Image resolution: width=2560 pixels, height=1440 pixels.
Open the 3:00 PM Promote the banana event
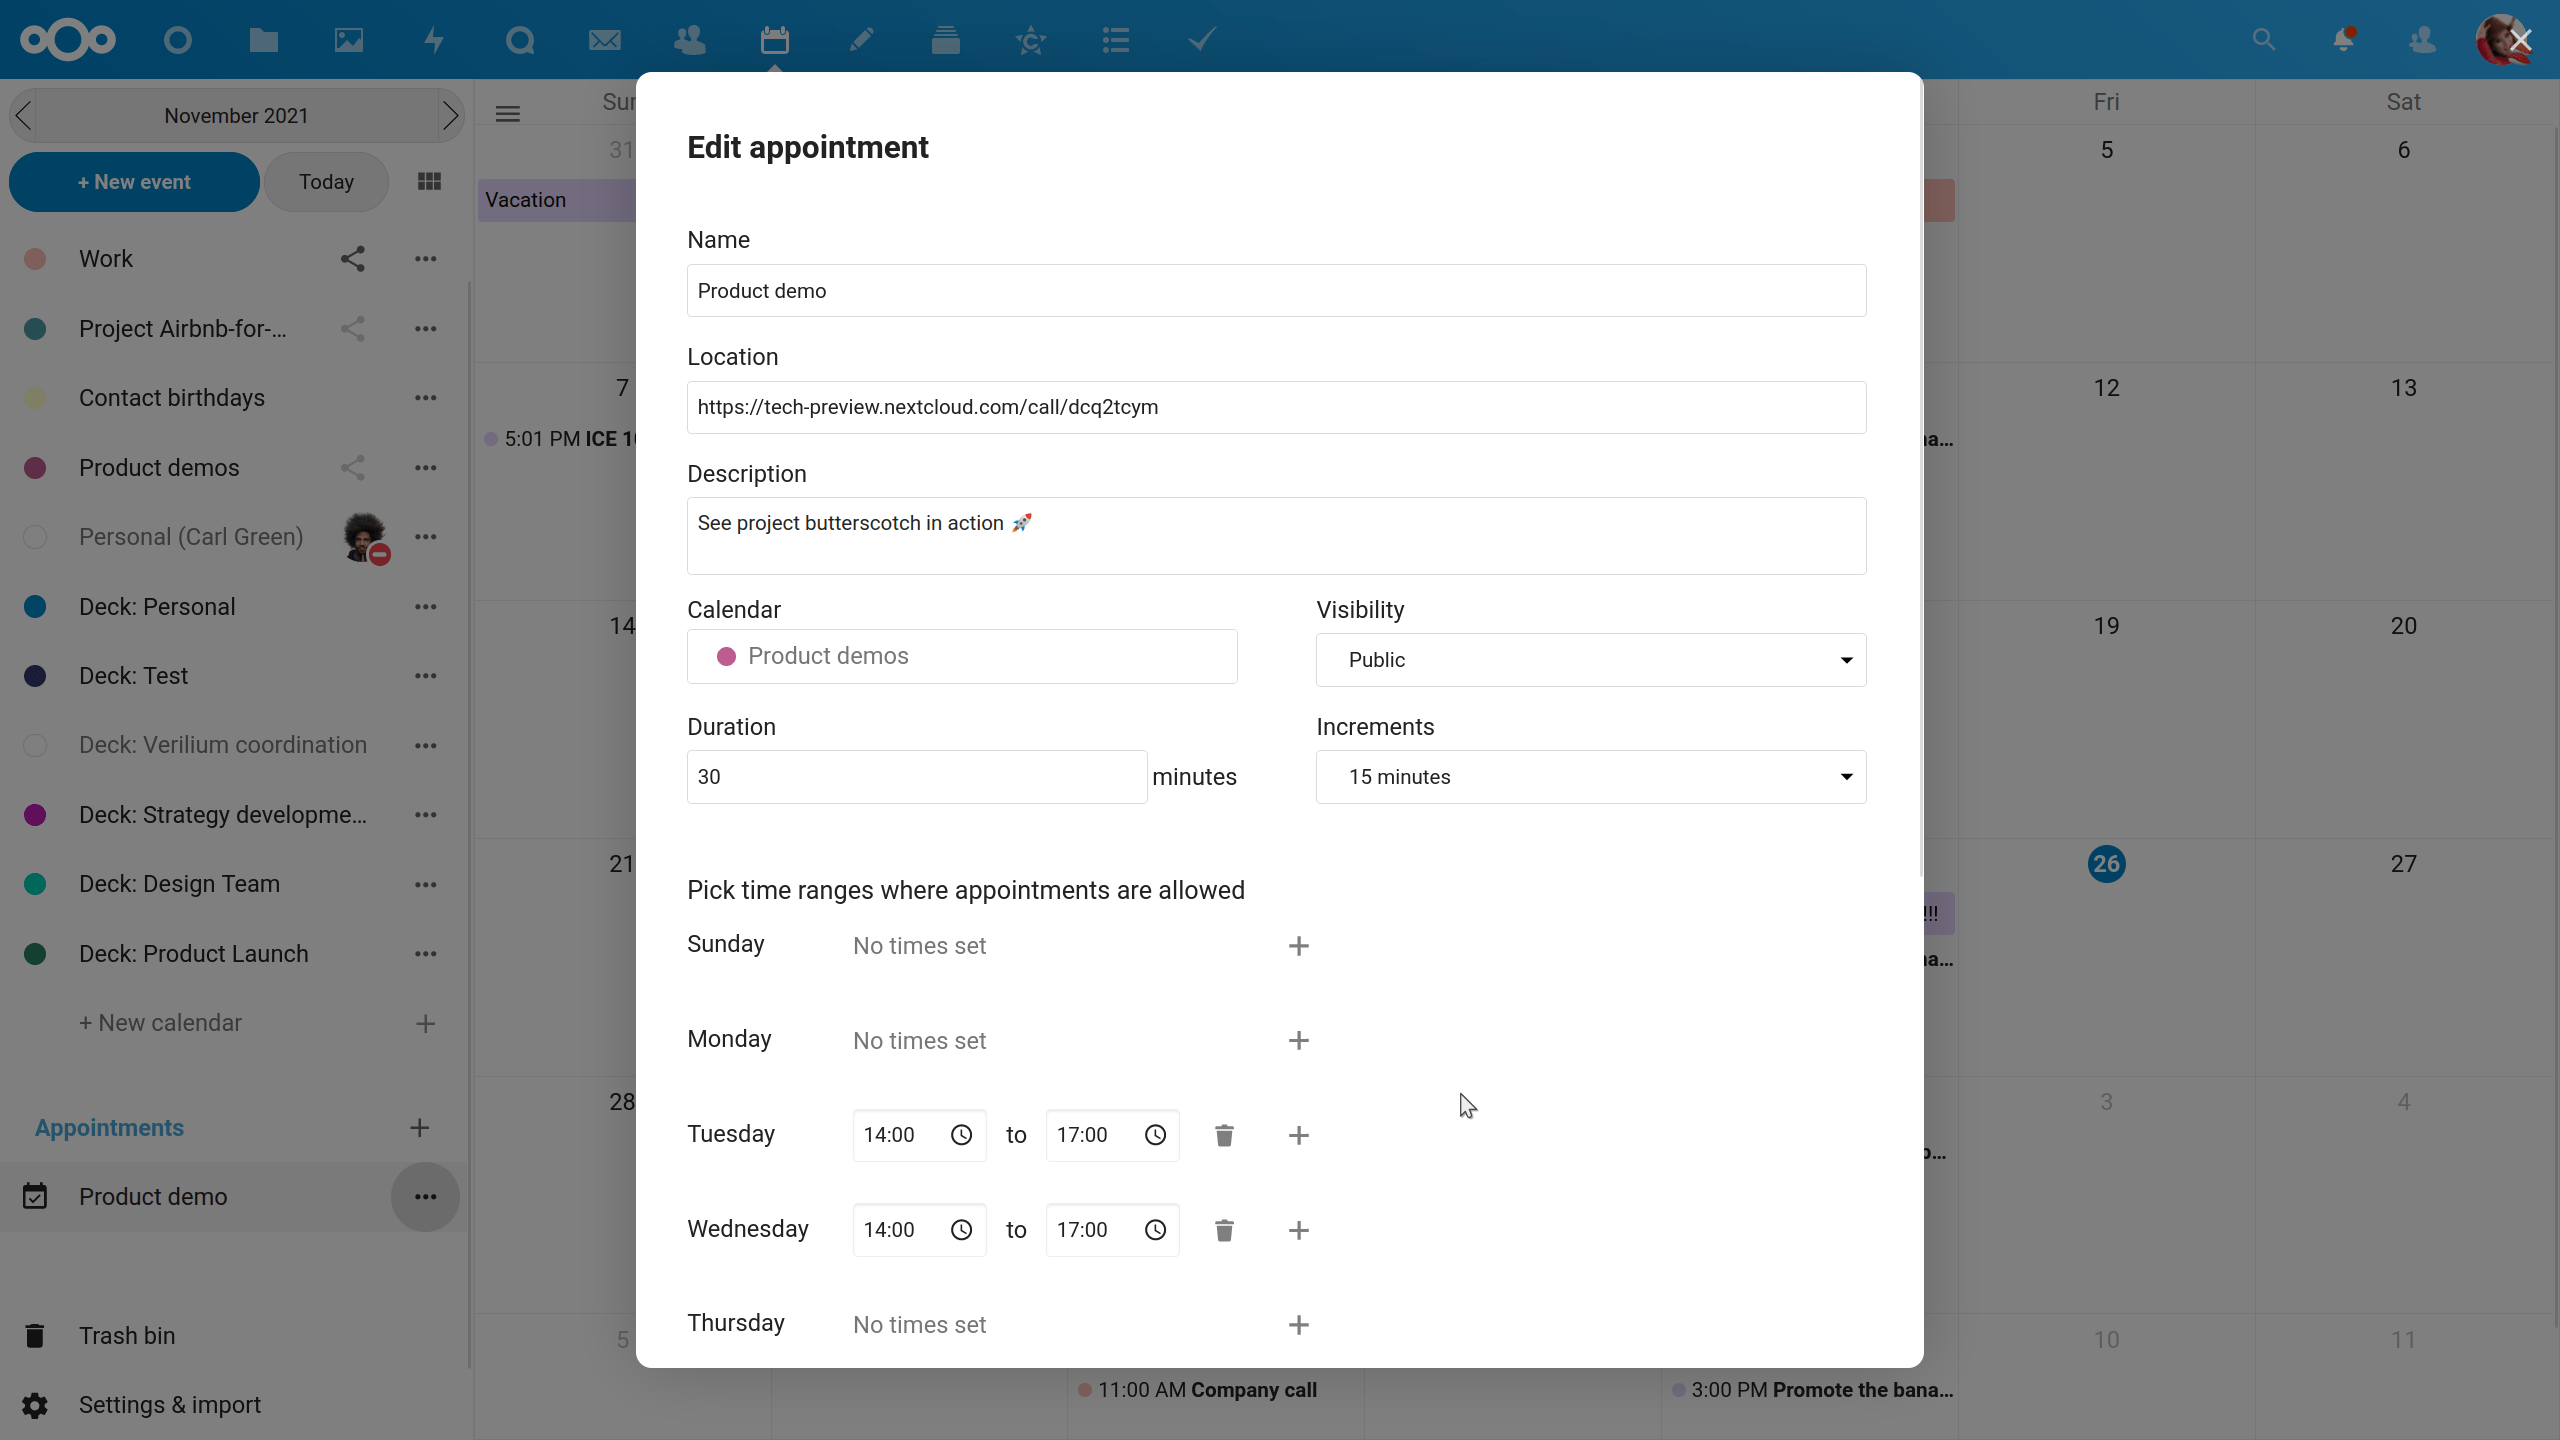click(1812, 1390)
